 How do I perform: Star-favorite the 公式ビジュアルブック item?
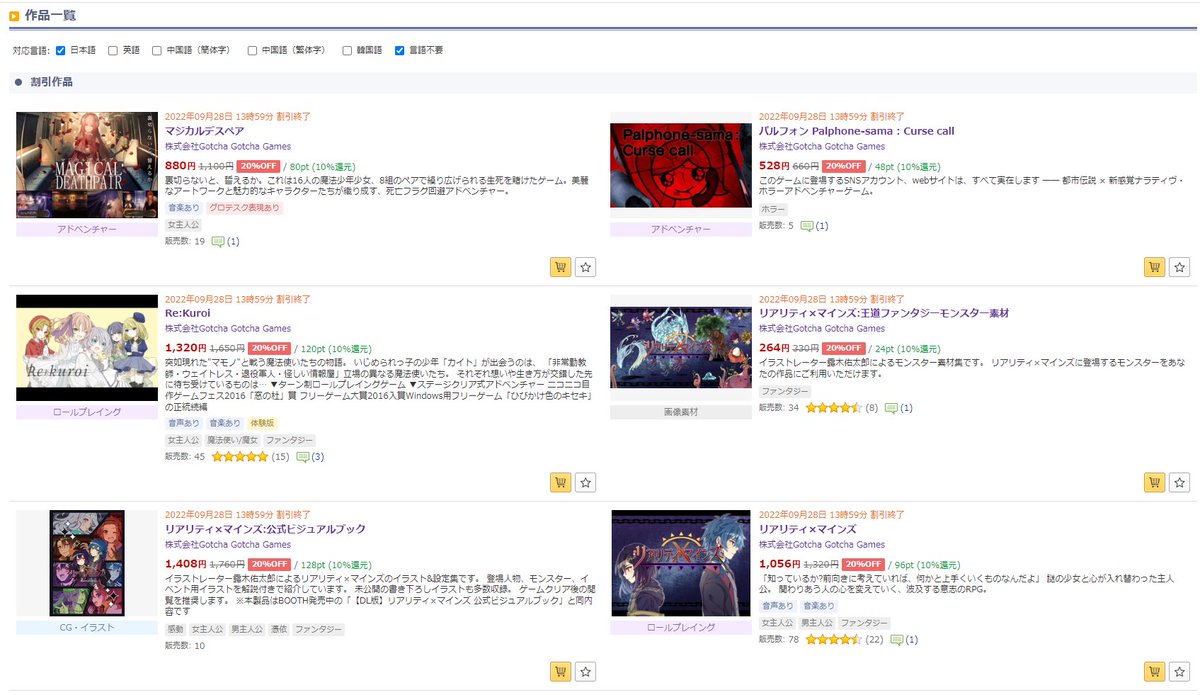[x=585, y=671]
